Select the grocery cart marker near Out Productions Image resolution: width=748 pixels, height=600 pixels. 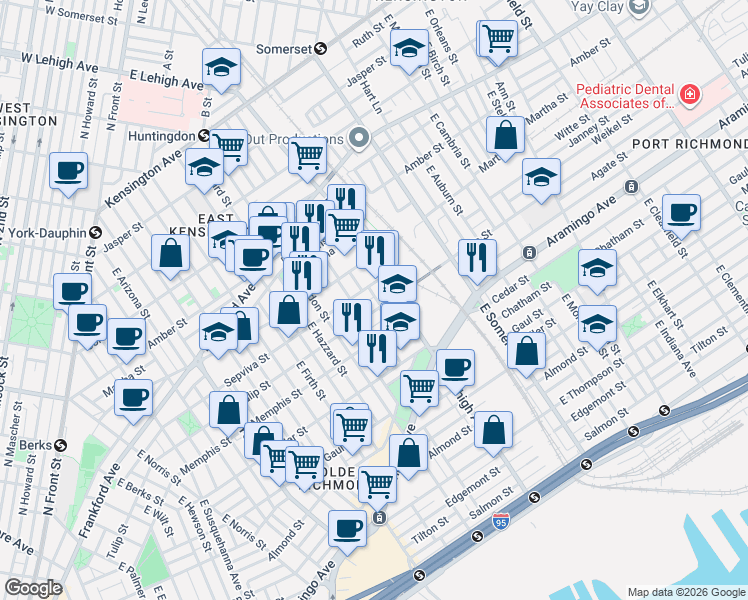[308, 157]
